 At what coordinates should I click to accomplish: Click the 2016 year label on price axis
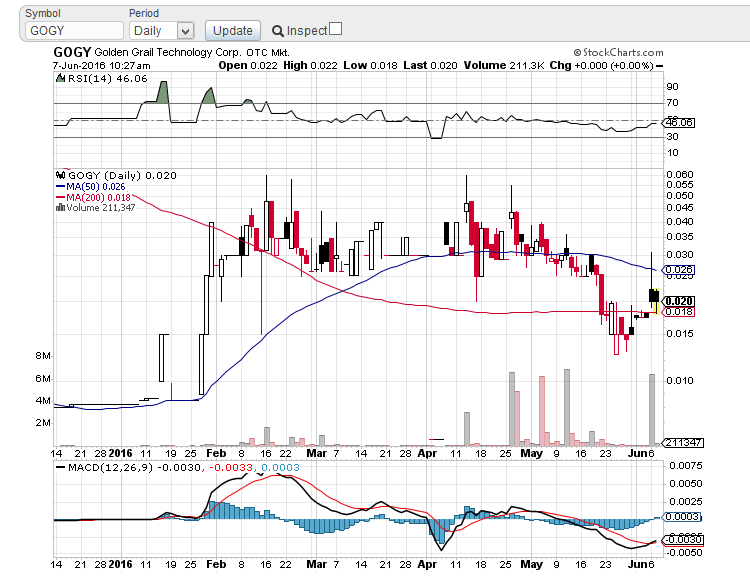(121, 453)
